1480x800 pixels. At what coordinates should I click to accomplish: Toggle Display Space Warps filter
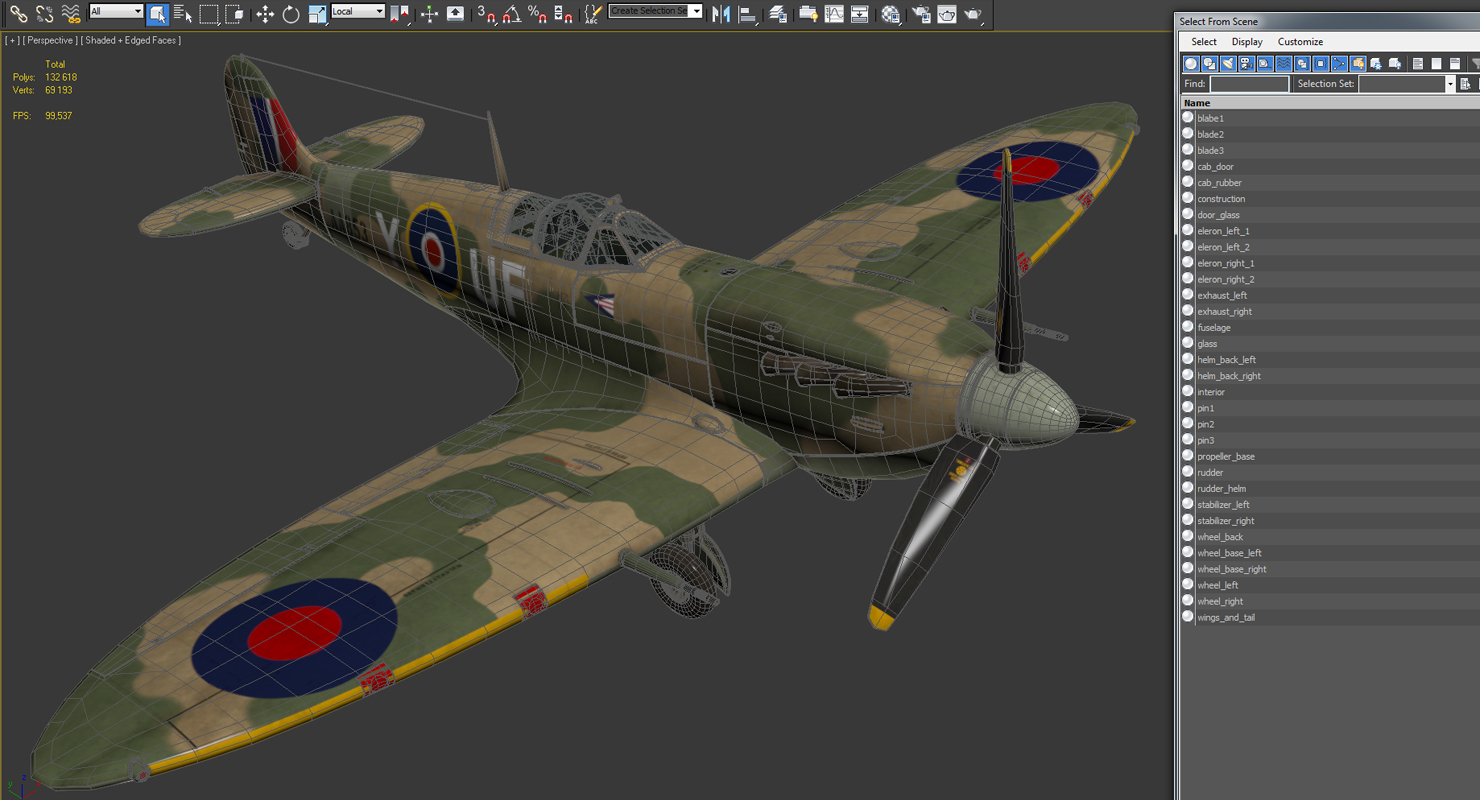coord(1283,63)
